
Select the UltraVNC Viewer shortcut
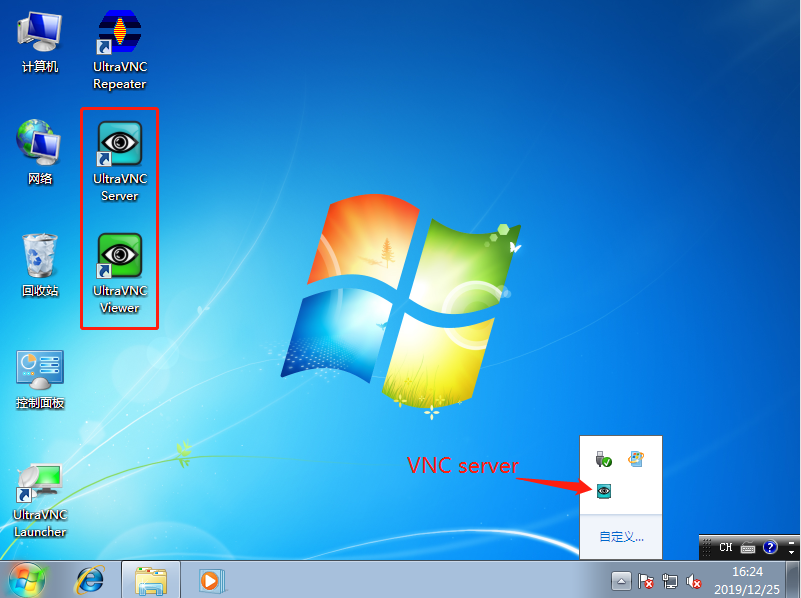(x=120, y=274)
